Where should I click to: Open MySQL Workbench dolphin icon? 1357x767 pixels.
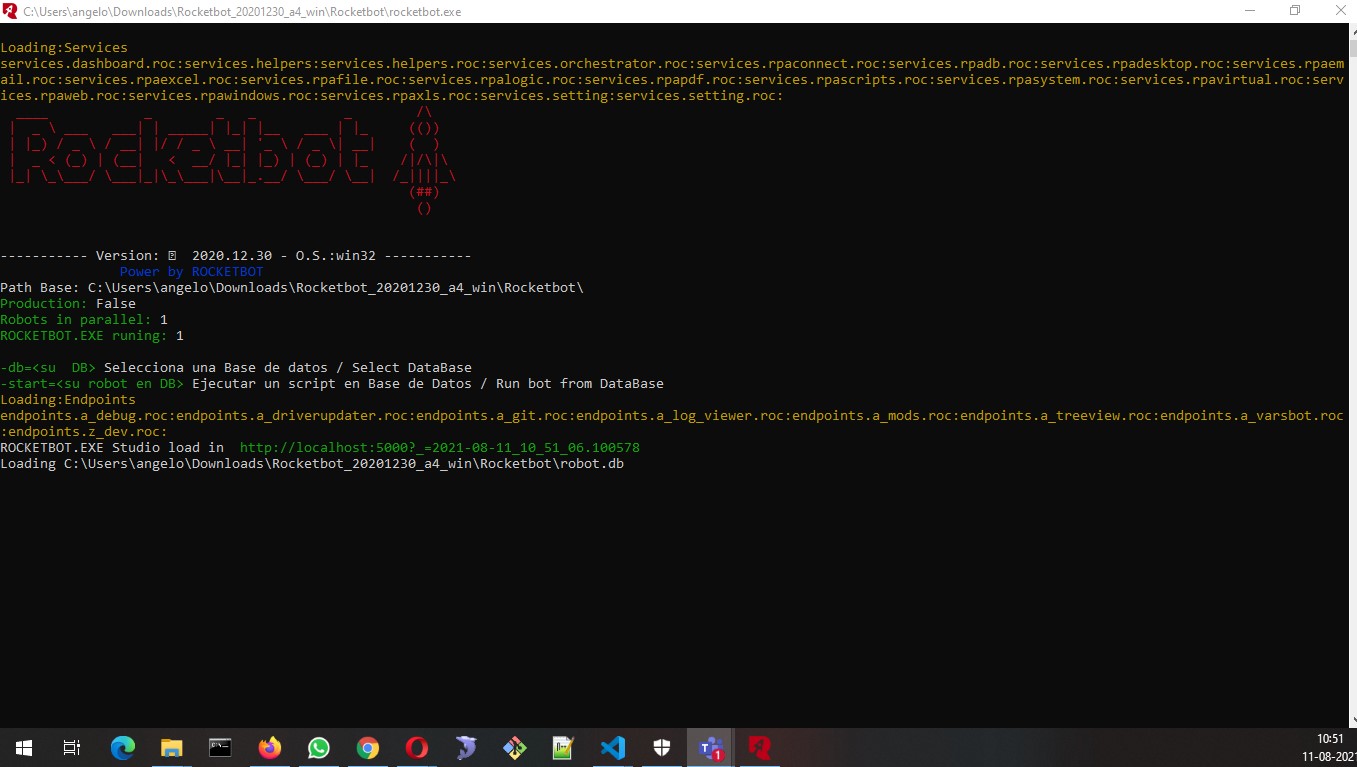coord(466,747)
